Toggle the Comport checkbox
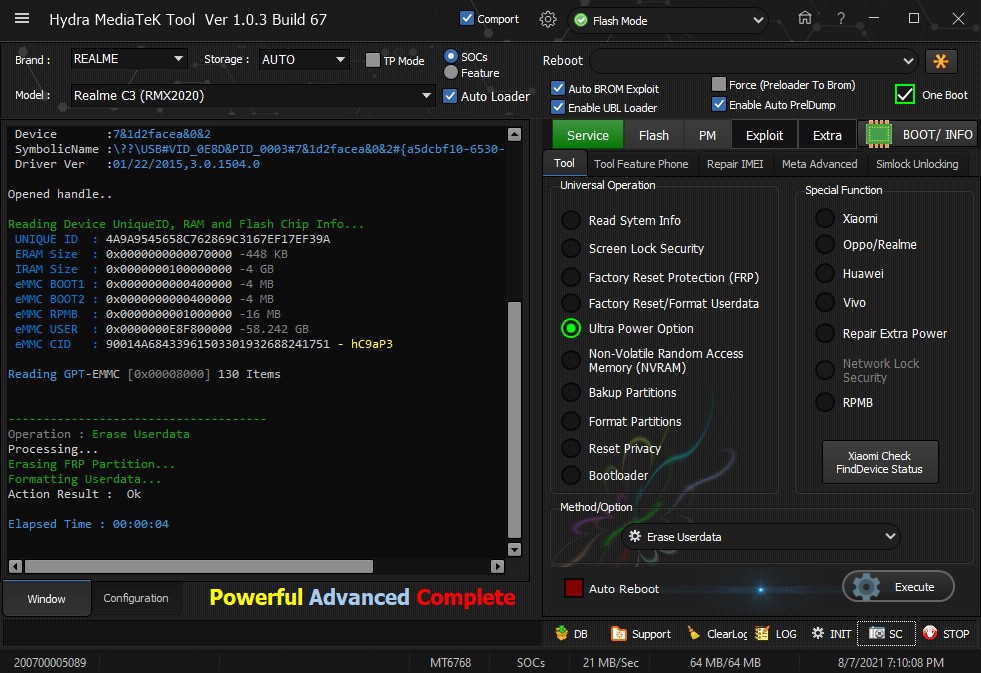 [467, 18]
